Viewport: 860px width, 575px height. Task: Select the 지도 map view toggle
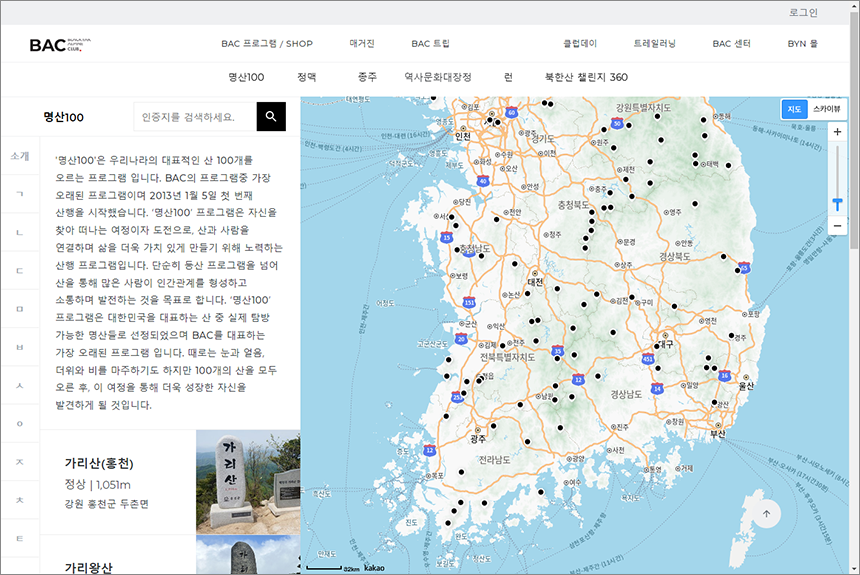(794, 109)
